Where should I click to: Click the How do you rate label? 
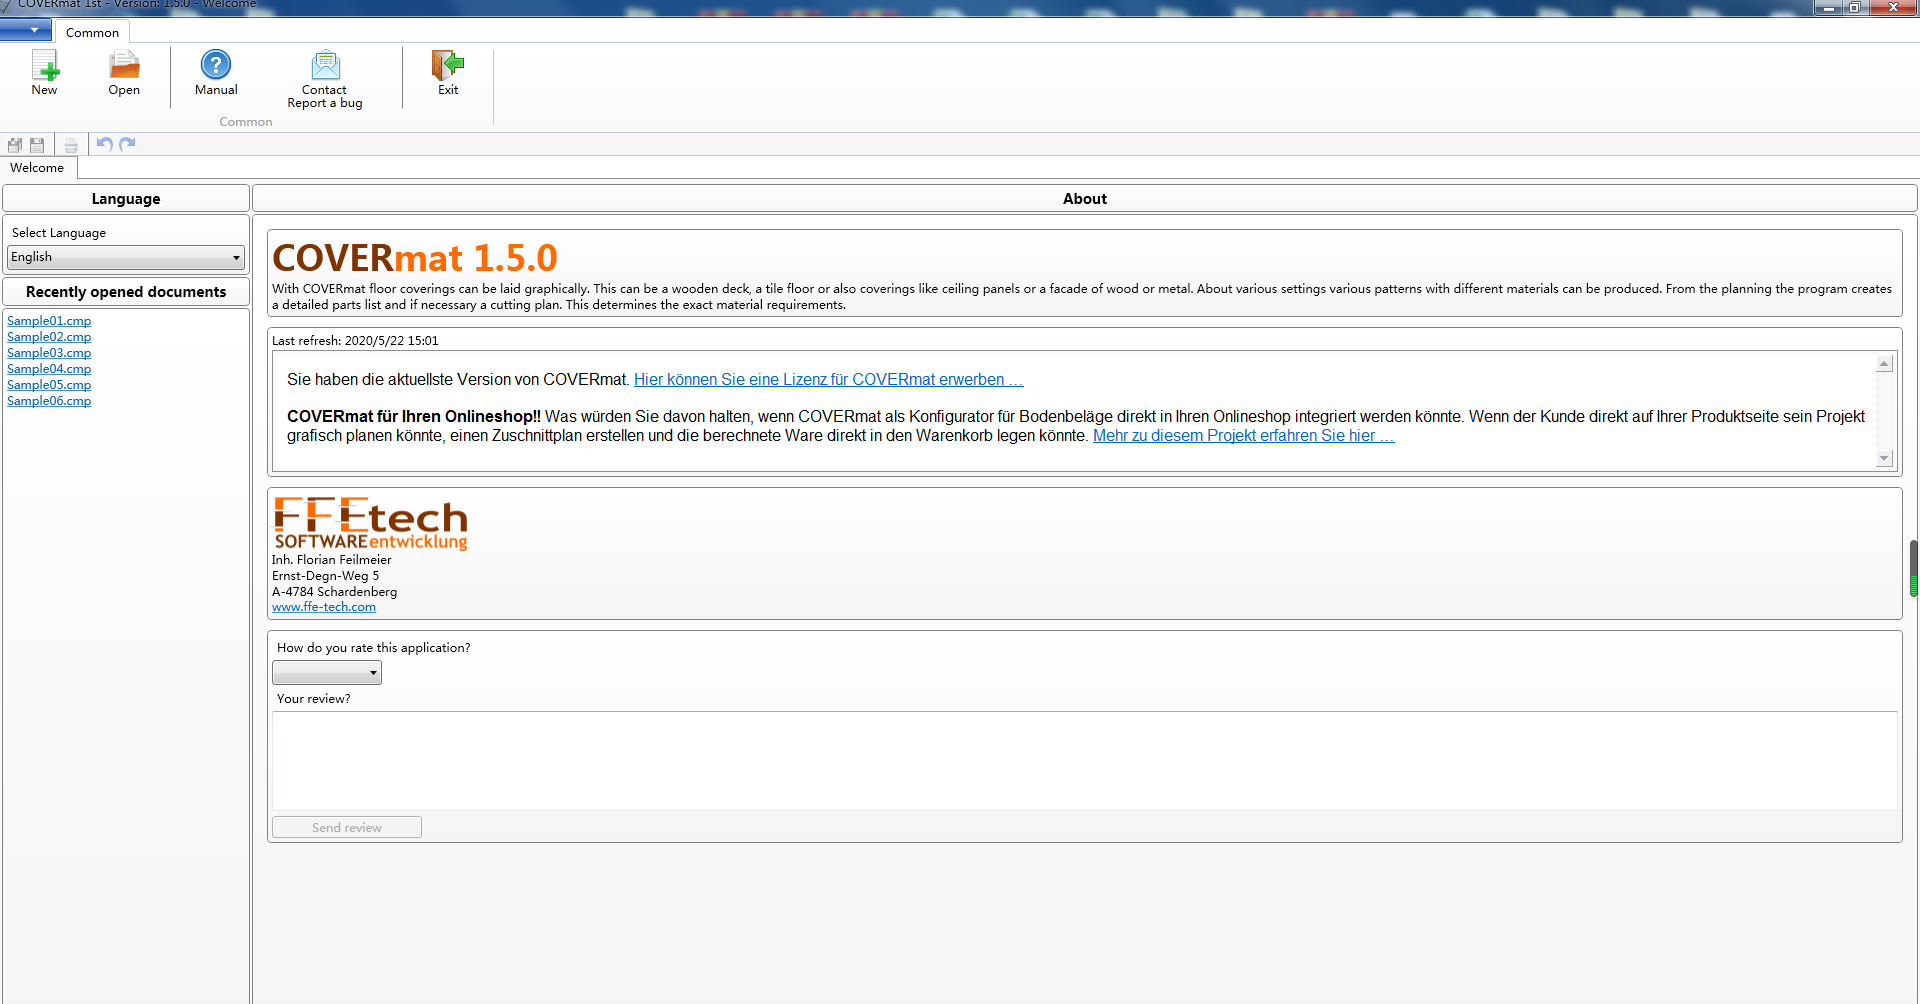pyautogui.click(x=374, y=648)
